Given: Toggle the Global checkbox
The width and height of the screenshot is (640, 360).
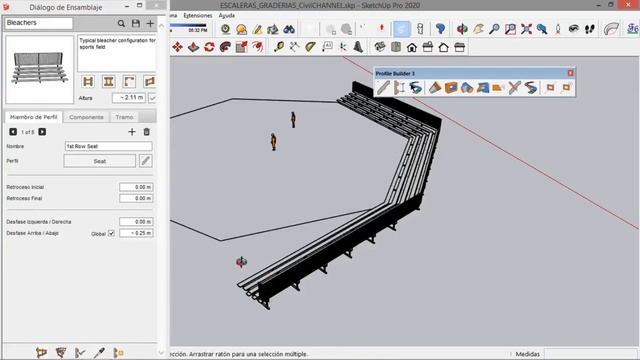Looking at the screenshot, I should coord(111,233).
